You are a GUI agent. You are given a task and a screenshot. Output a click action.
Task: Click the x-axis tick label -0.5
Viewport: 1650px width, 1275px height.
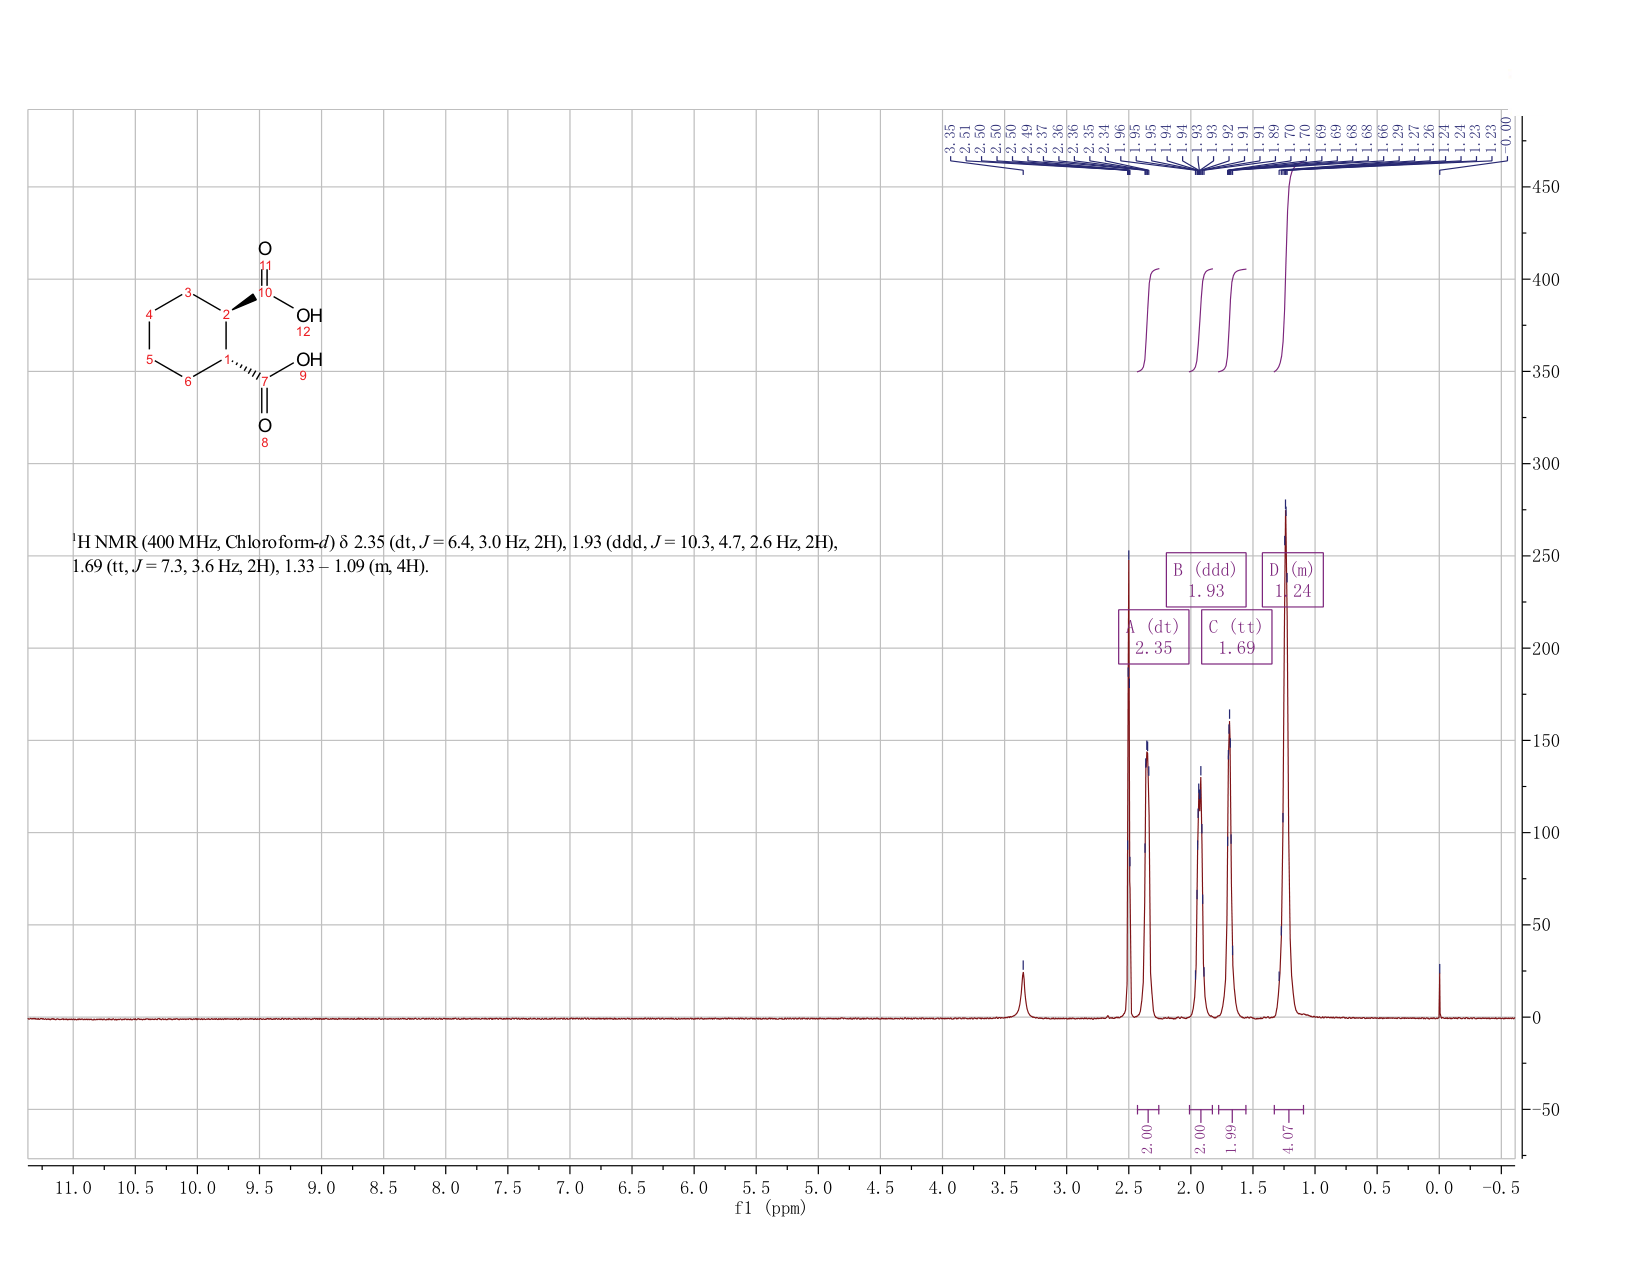click(1499, 1187)
